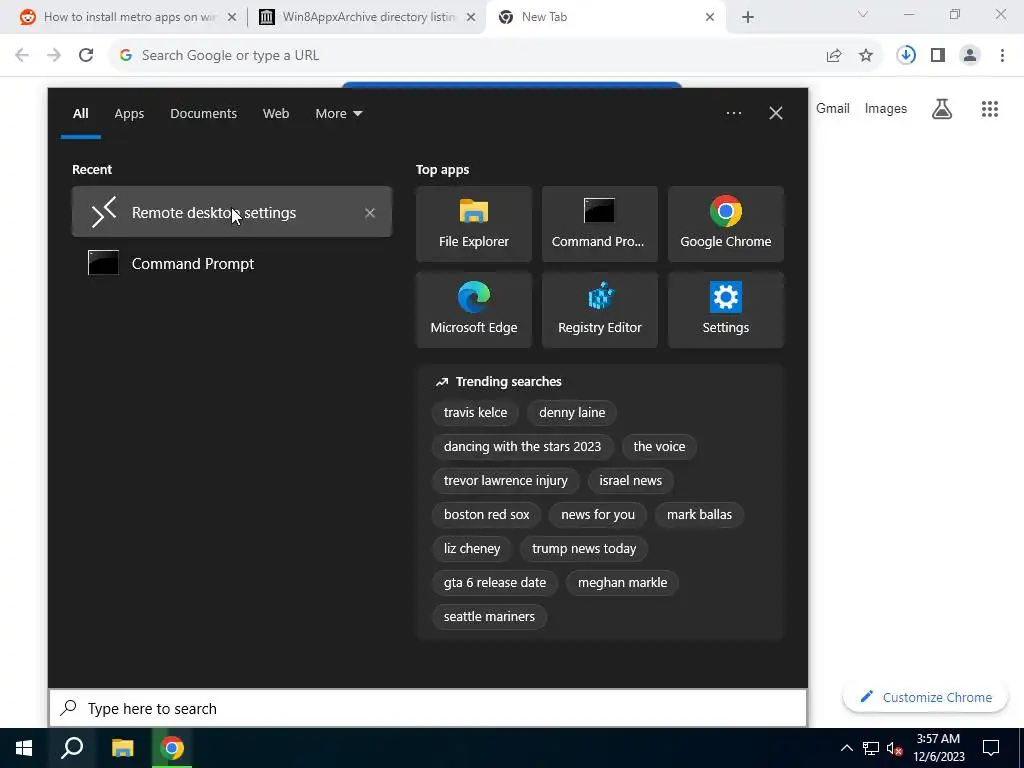Open Search Labs flask icon
This screenshot has width=1024, height=768.
pyautogui.click(x=941, y=108)
